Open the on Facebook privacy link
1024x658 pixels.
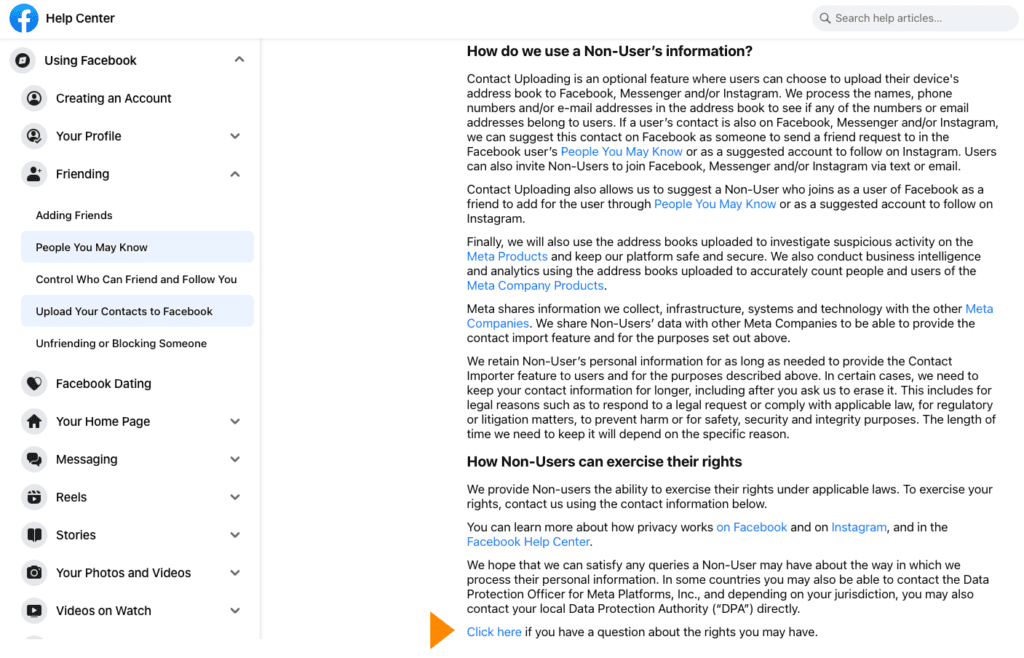[751, 527]
